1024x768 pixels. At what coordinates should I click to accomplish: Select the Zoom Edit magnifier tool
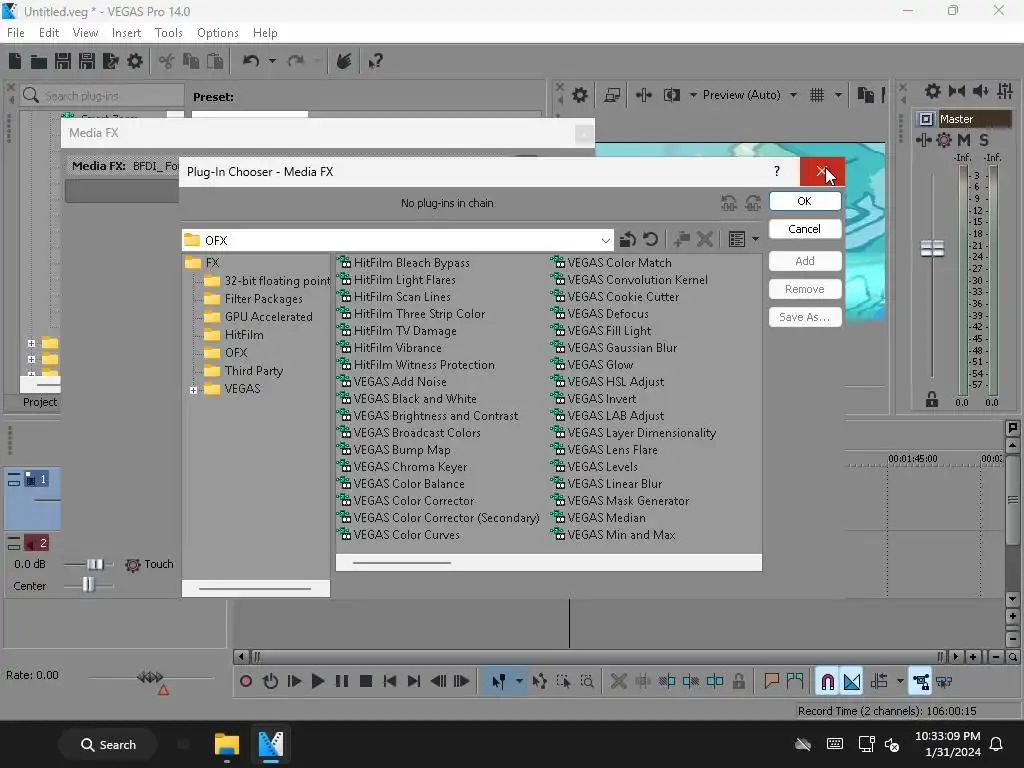click(x=587, y=682)
